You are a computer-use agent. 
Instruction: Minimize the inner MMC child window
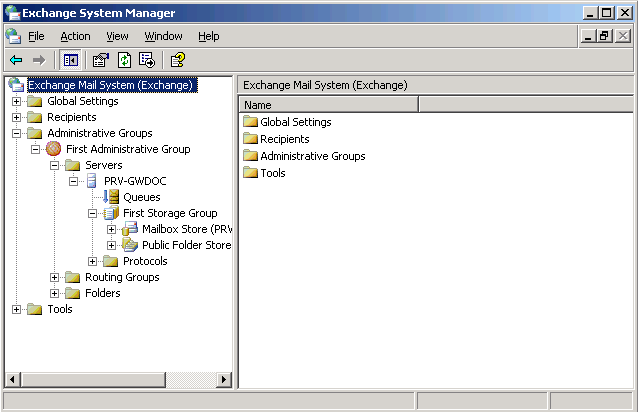point(588,36)
